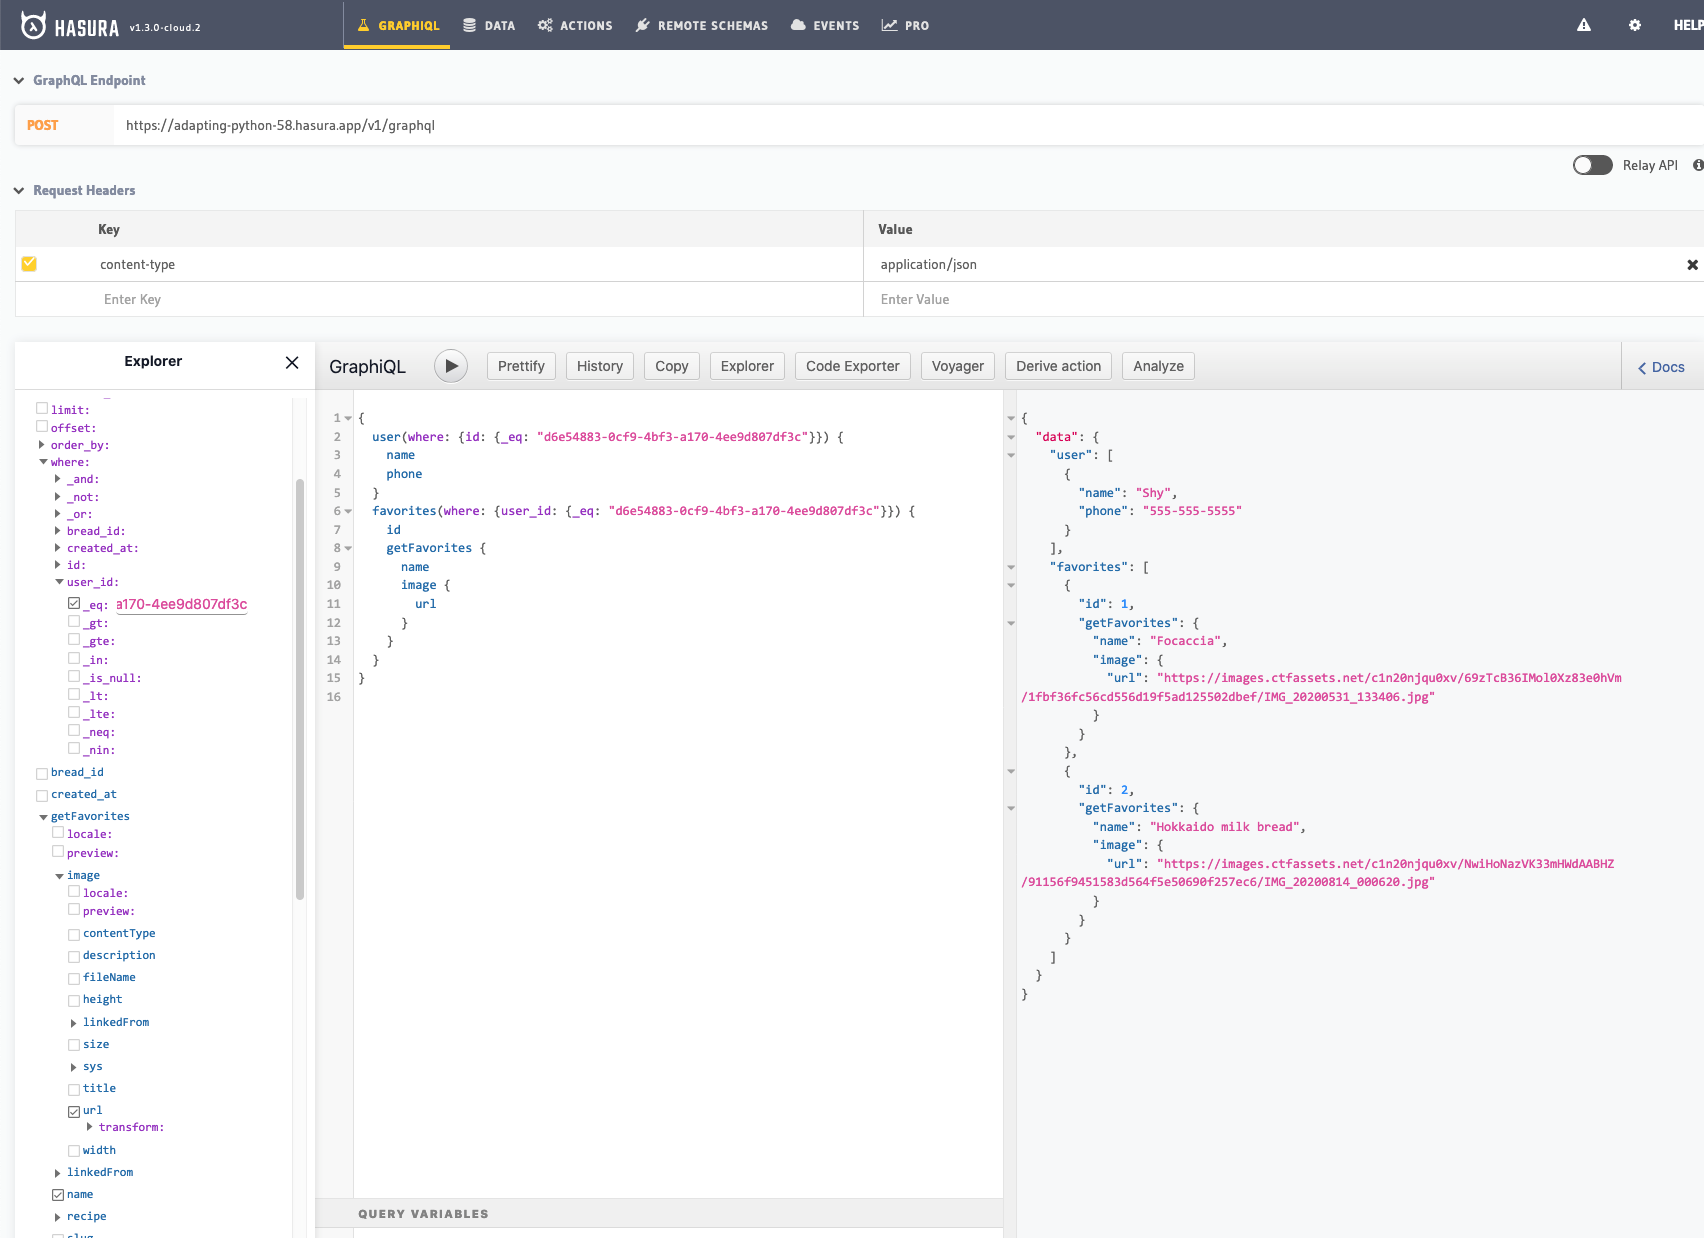Click the Docs chevron icon
1704x1238 pixels.
1642,368
